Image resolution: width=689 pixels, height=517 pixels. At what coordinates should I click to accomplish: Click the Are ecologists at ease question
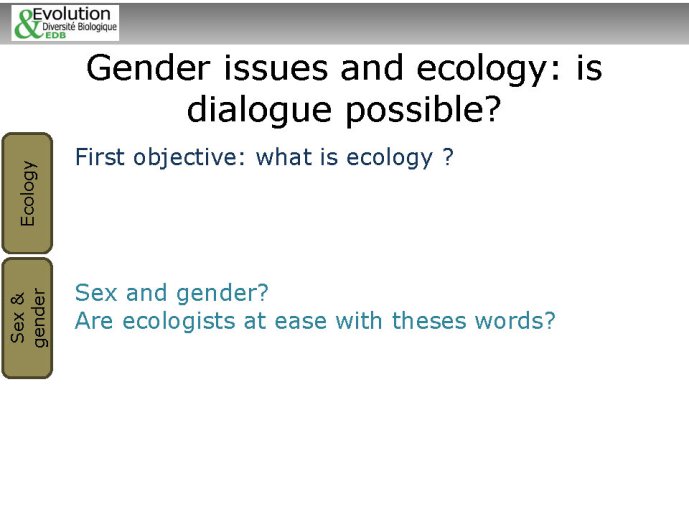point(315,321)
